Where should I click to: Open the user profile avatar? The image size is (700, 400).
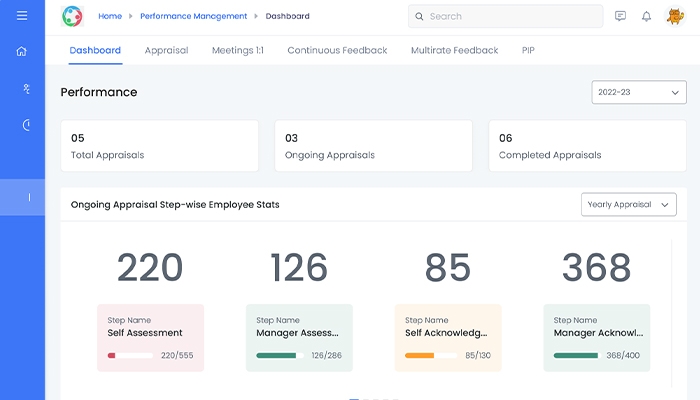[x=674, y=16]
